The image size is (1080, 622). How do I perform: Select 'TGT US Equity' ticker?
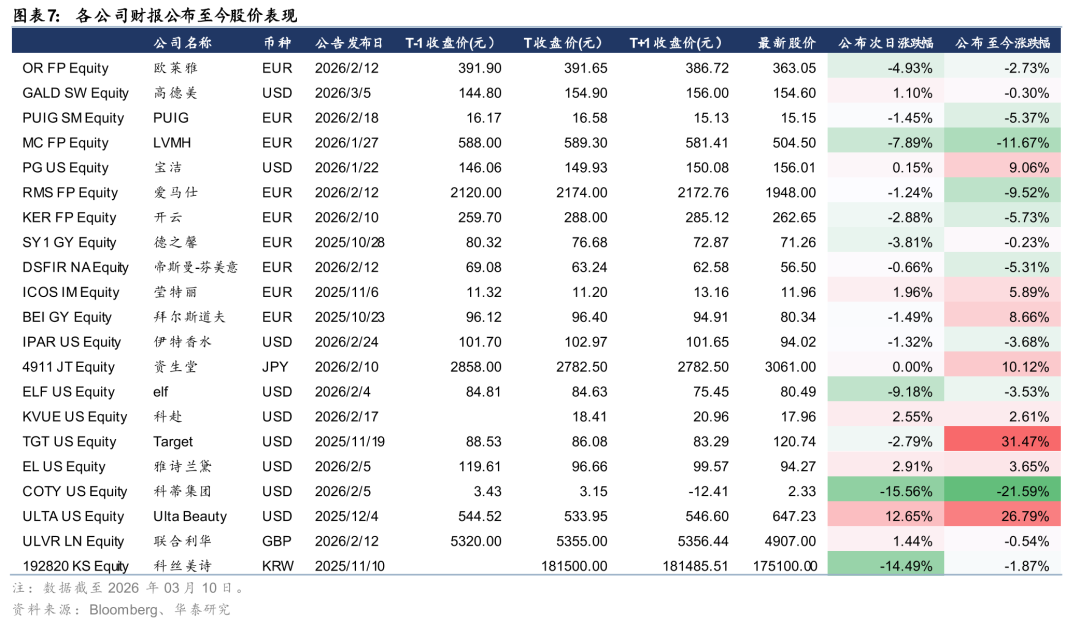[x=69, y=442]
